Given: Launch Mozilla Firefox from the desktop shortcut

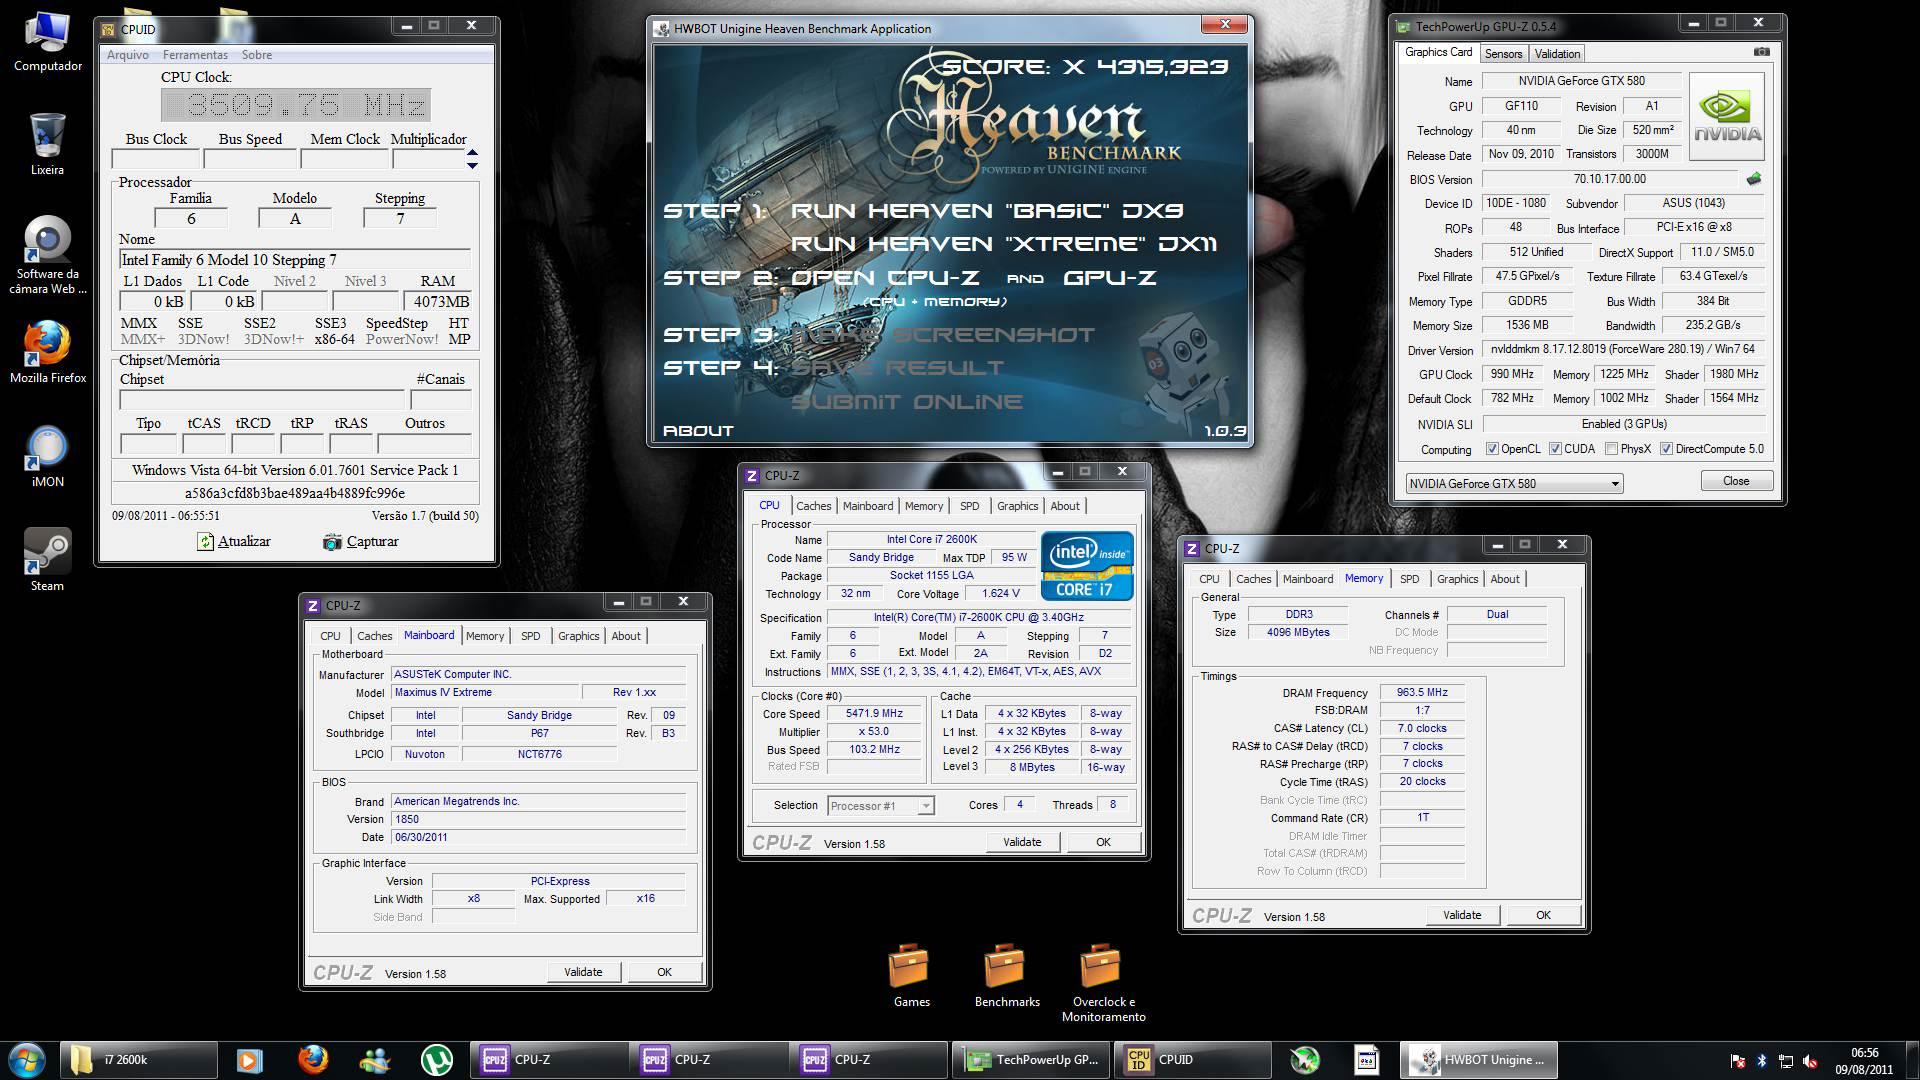Looking at the screenshot, I should pos(47,352).
